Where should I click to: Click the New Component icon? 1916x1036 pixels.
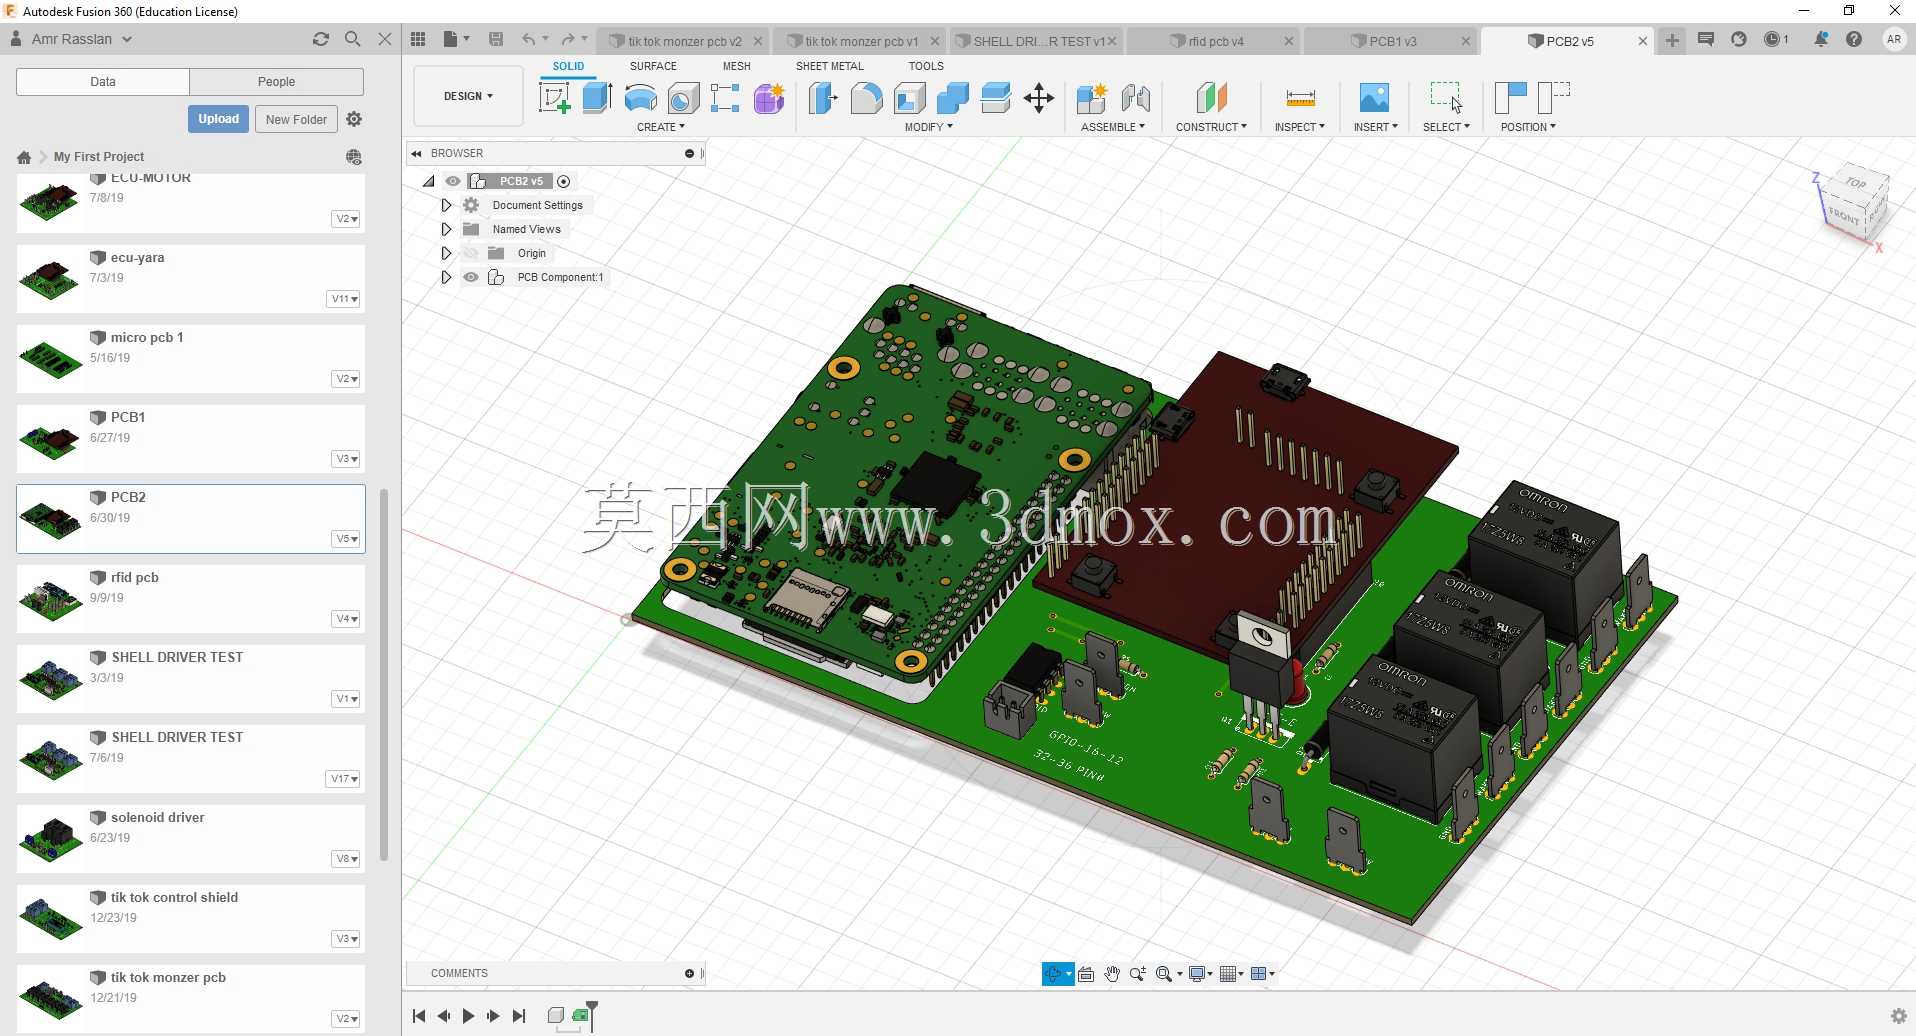[x=1092, y=98]
